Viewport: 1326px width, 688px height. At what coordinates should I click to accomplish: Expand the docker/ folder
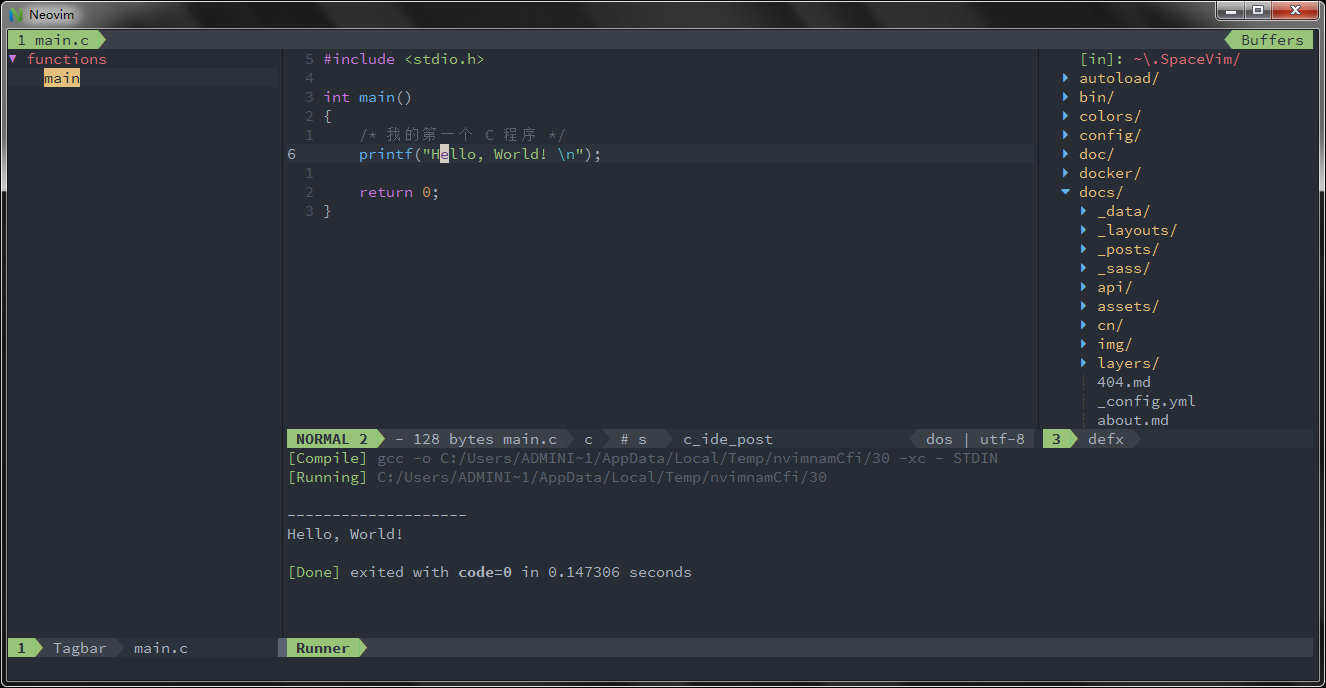click(1066, 173)
